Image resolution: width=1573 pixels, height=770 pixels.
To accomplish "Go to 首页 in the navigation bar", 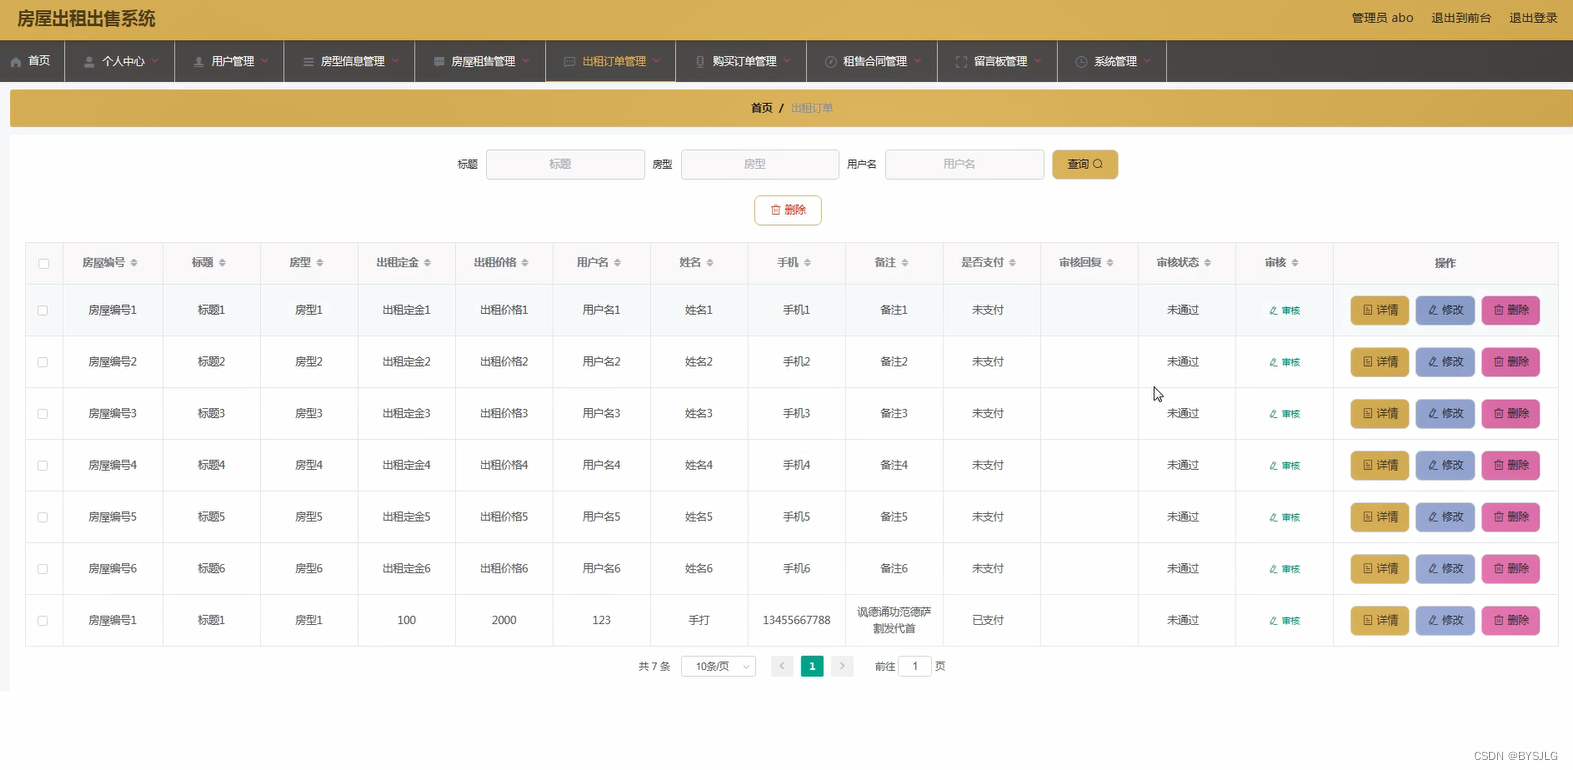I will [39, 62].
